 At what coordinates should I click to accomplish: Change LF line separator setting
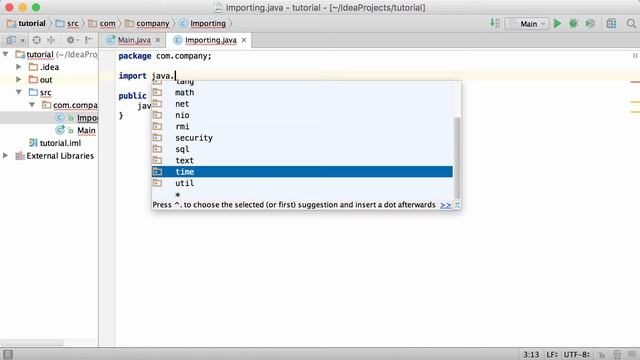pos(552,354)
